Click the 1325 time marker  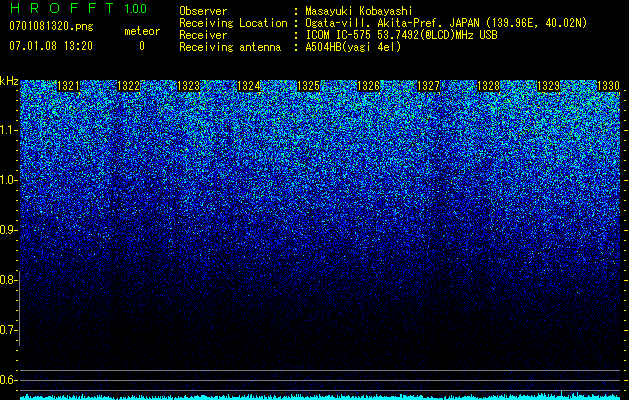(x=308, y=86)
